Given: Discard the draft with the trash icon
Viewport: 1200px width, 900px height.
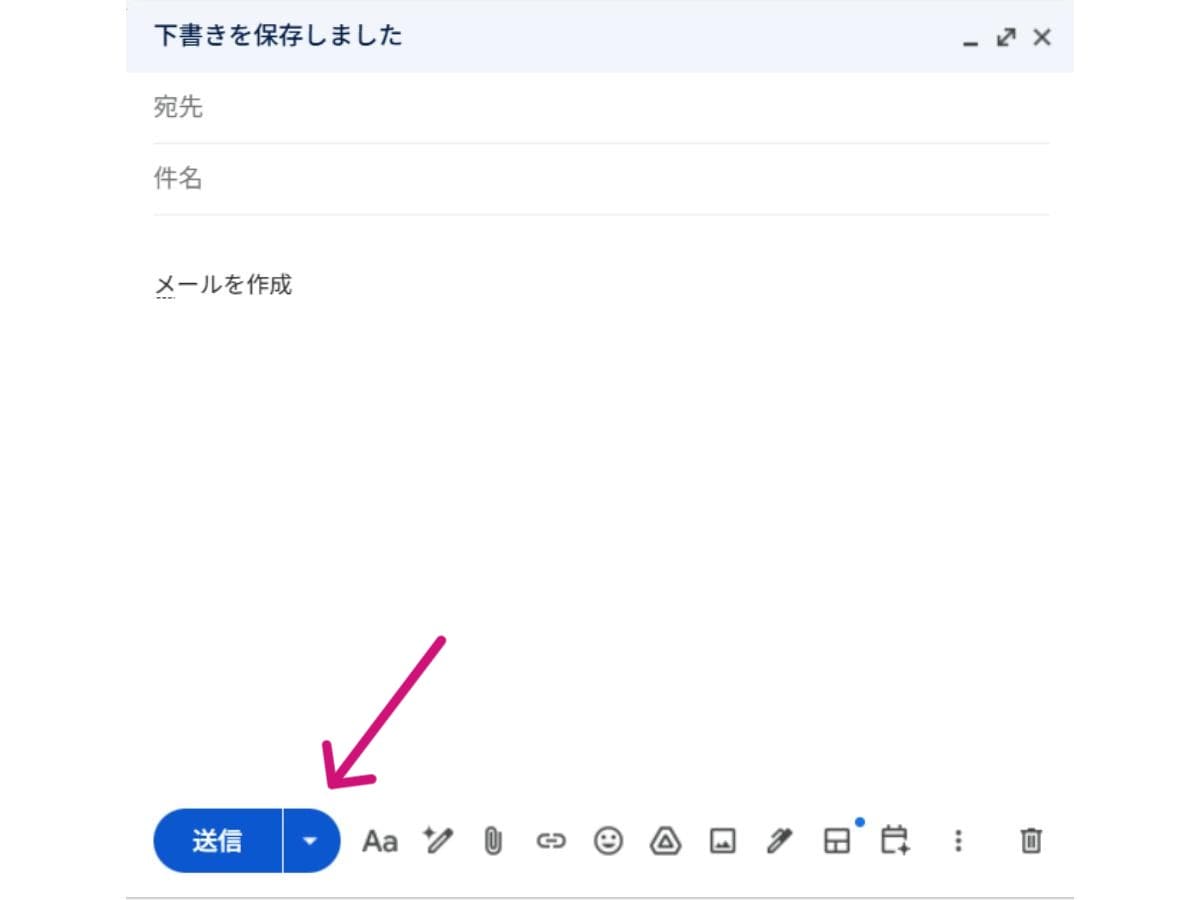Looking at the screenshot, I should 1030,841.
